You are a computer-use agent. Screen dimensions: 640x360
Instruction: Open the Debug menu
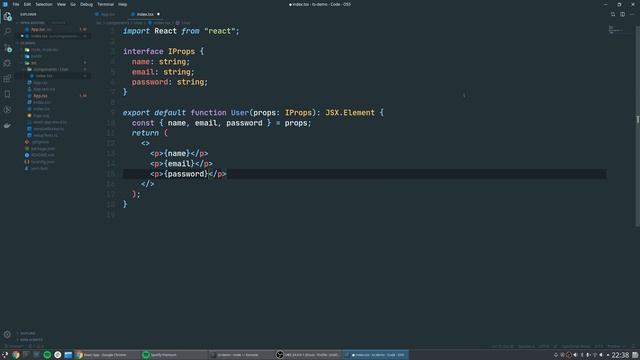86,4
